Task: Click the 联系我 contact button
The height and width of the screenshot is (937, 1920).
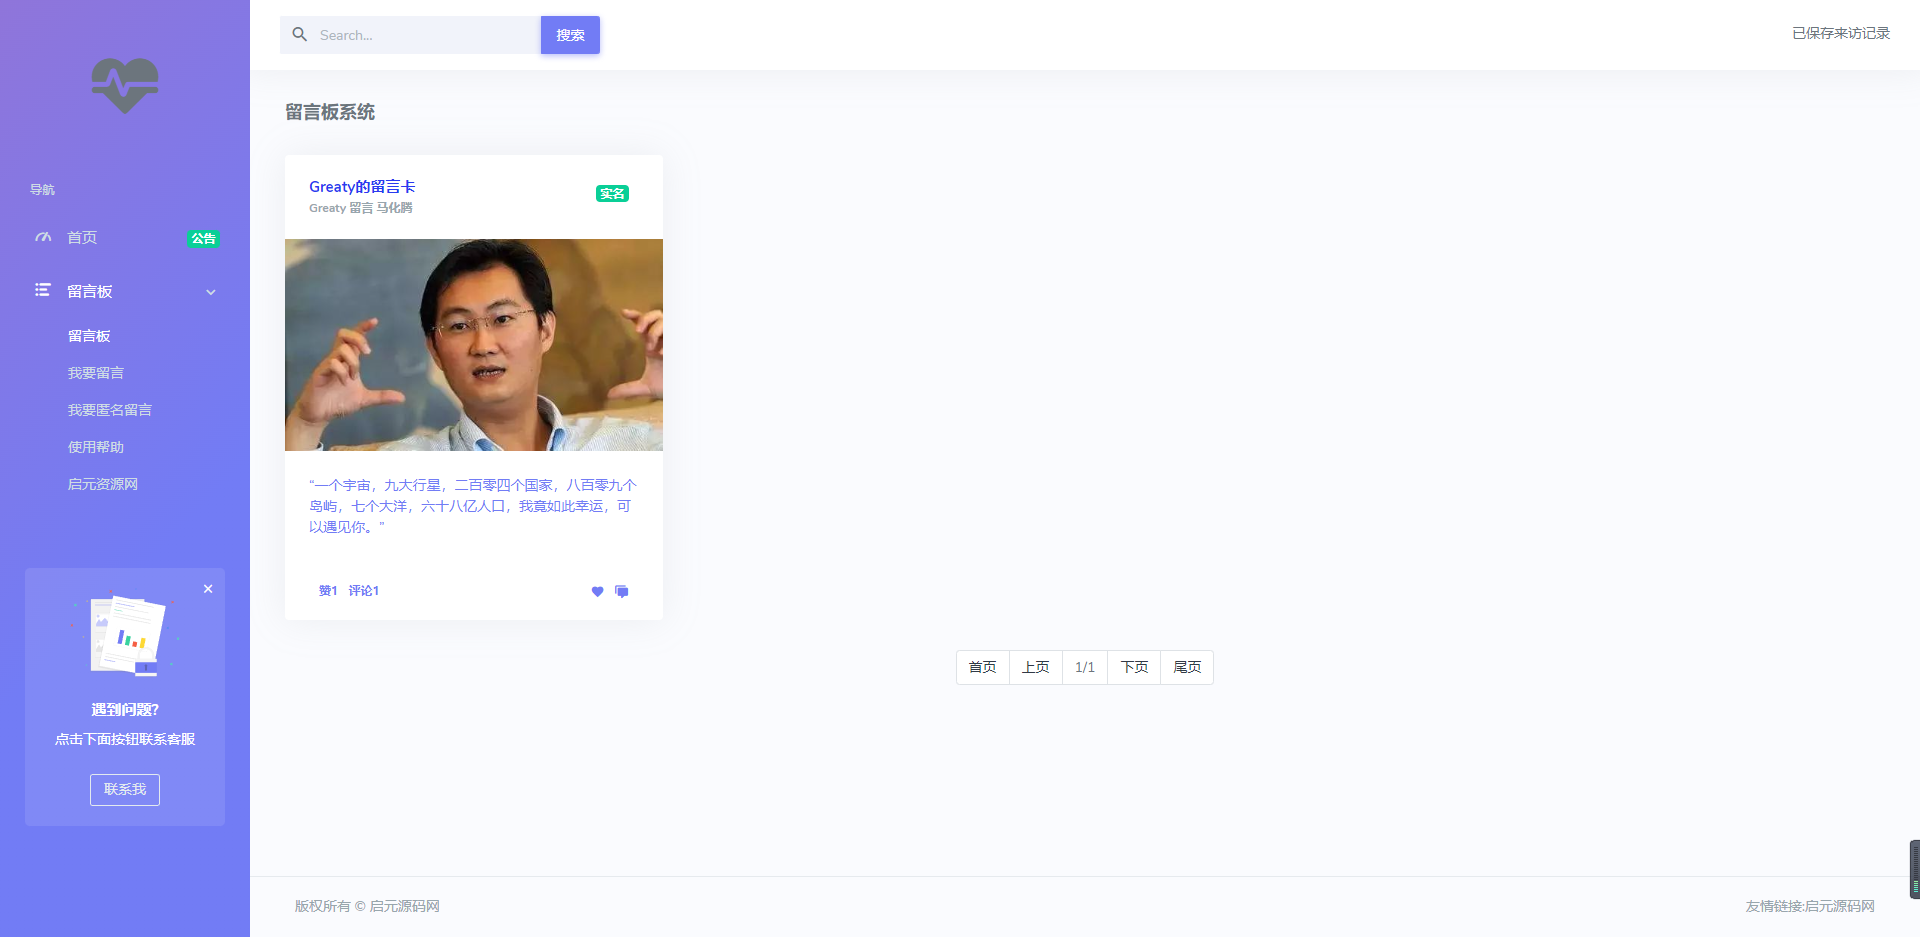Action: tap(125, 789)
